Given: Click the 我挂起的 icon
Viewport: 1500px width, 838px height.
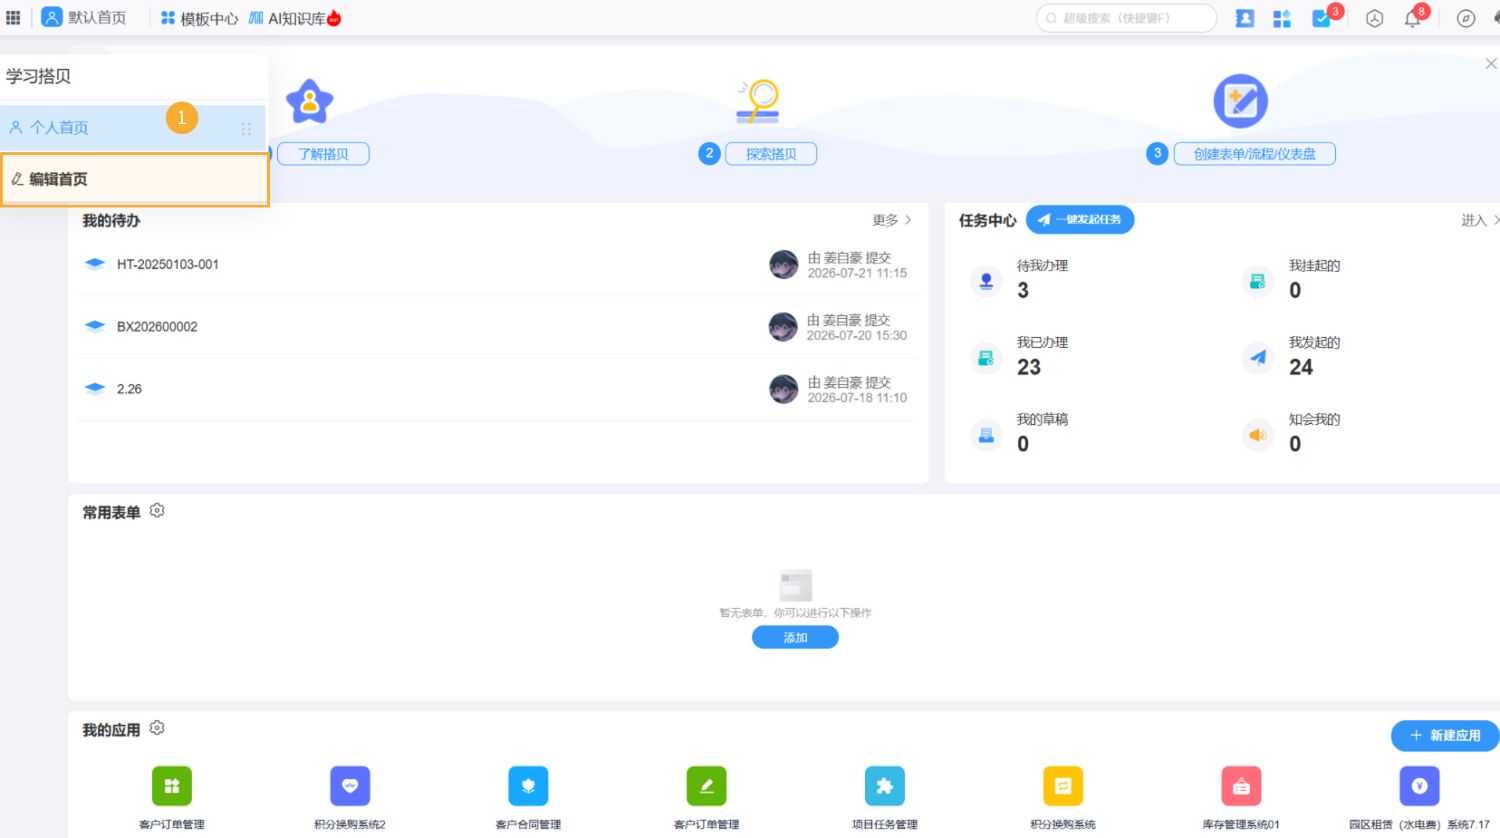Looking at the screenshot, I should point(1258,281).
